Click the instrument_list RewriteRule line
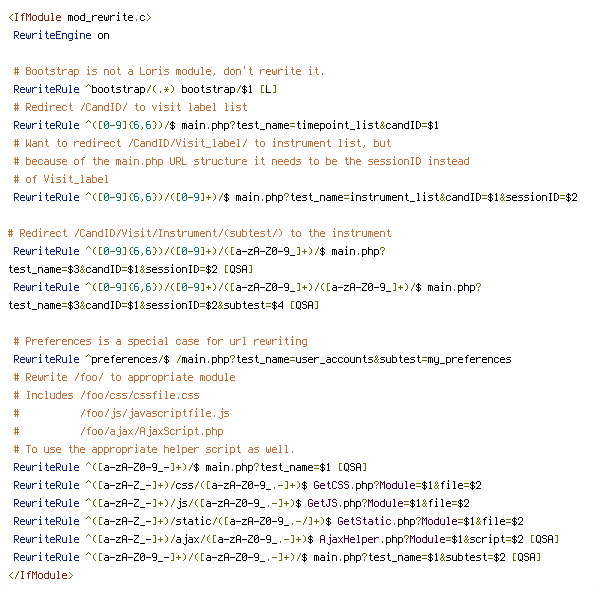600x592 pixels. (x=295, y=197)
